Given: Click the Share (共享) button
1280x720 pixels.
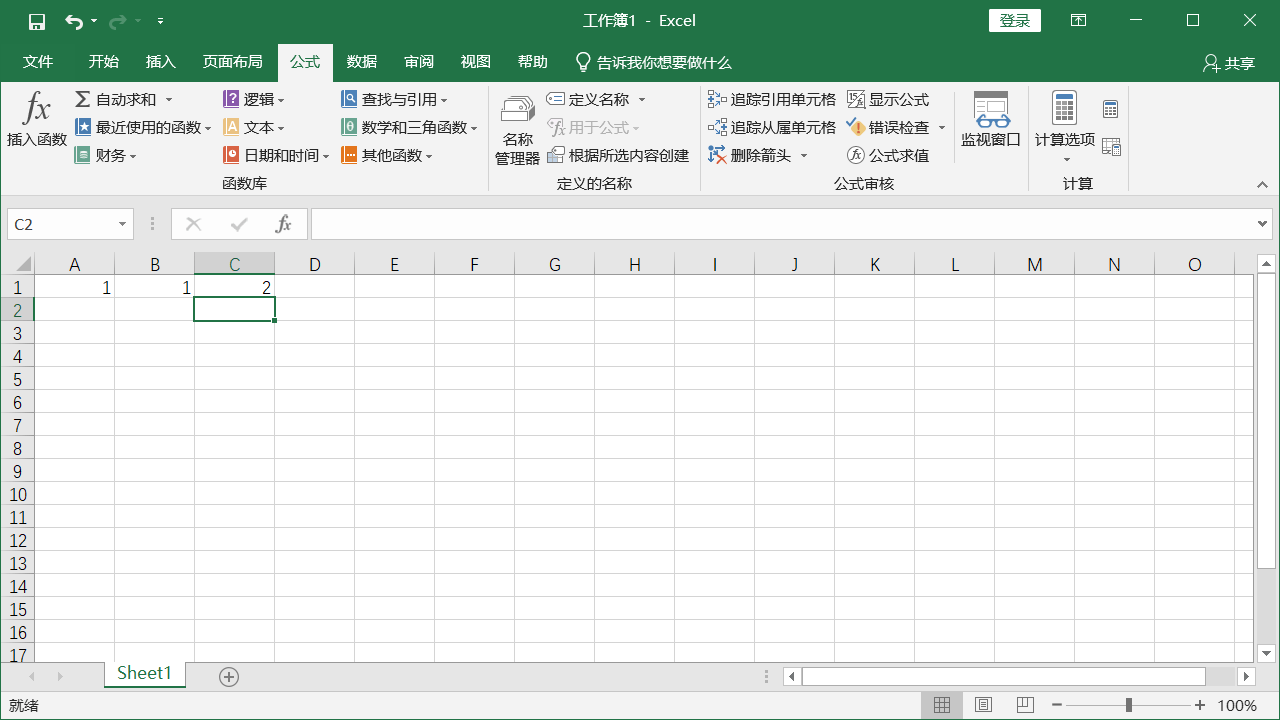Looking at the screenshot, I should pyautogui.click(x=1229, y=63).
